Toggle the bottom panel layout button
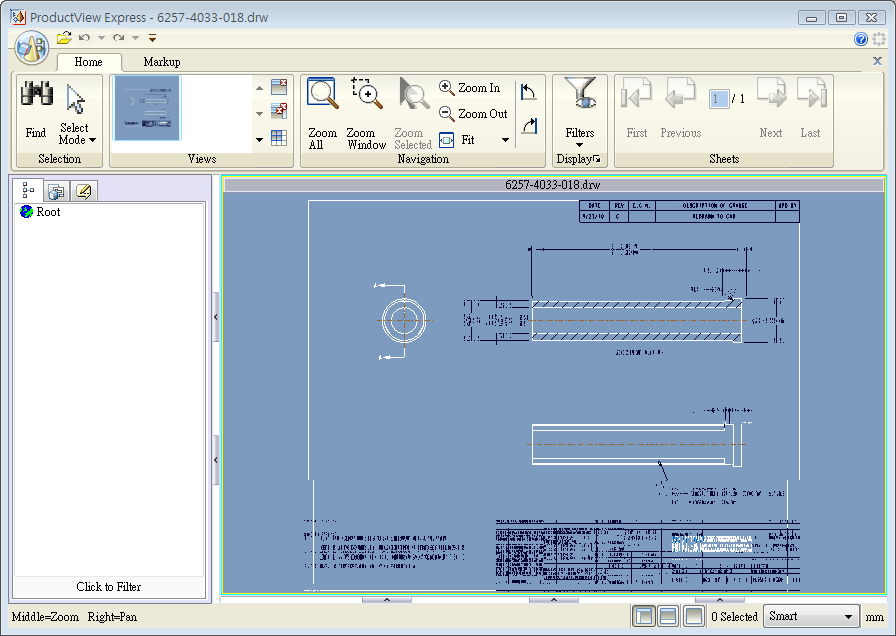This screenshot has height=636, width=896. 668,617
